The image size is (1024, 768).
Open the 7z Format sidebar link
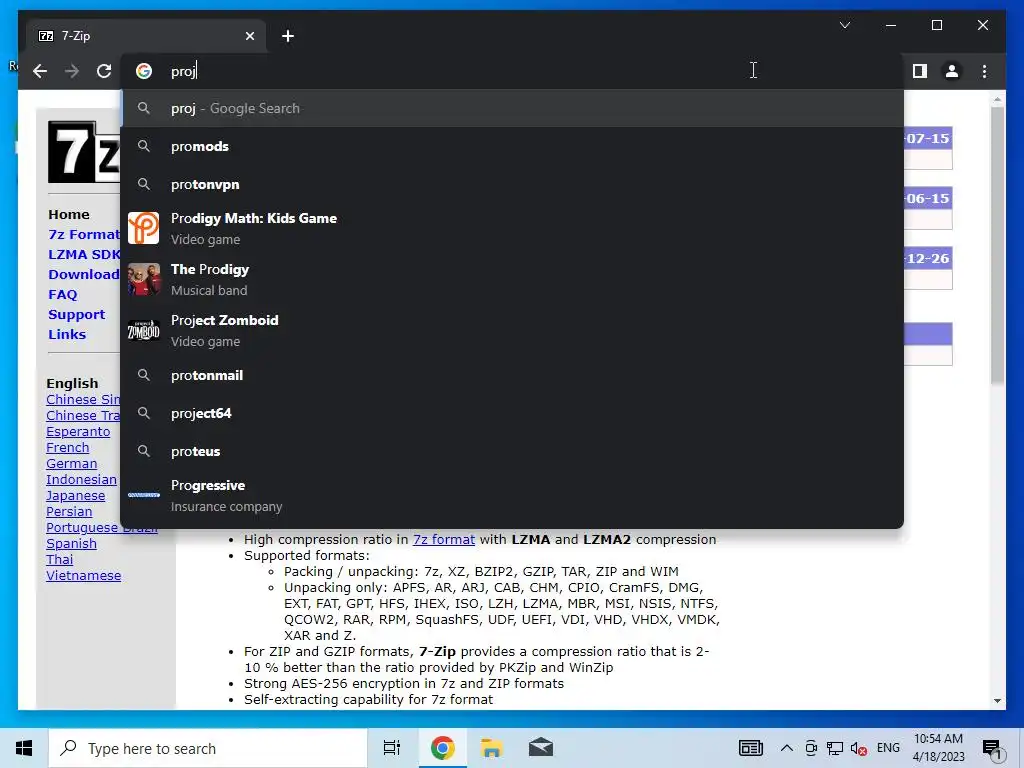click(84, 234)
